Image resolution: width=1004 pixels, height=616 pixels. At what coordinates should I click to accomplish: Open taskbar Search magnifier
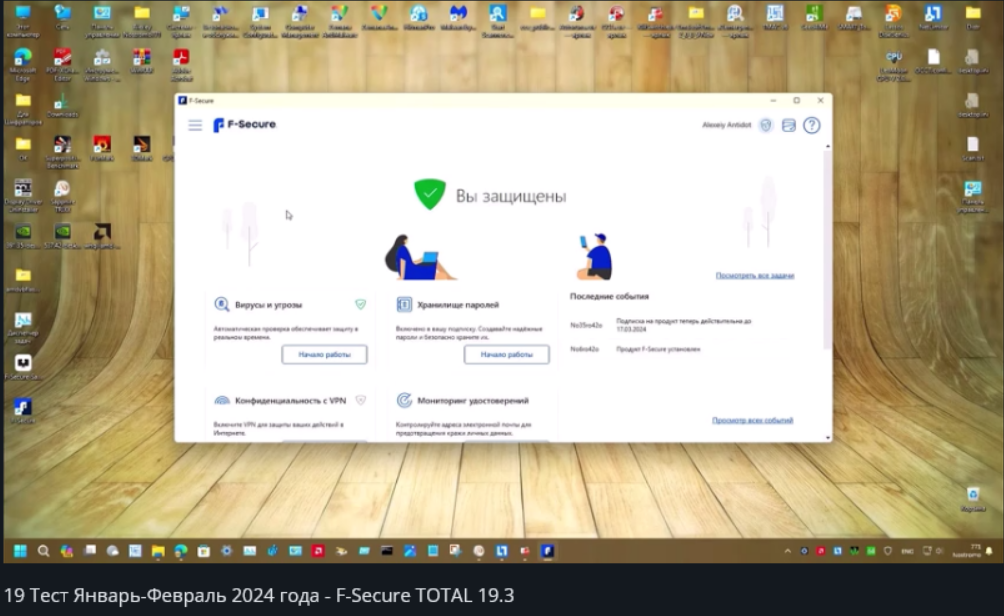pyautogui.click(x=44, y=551)
